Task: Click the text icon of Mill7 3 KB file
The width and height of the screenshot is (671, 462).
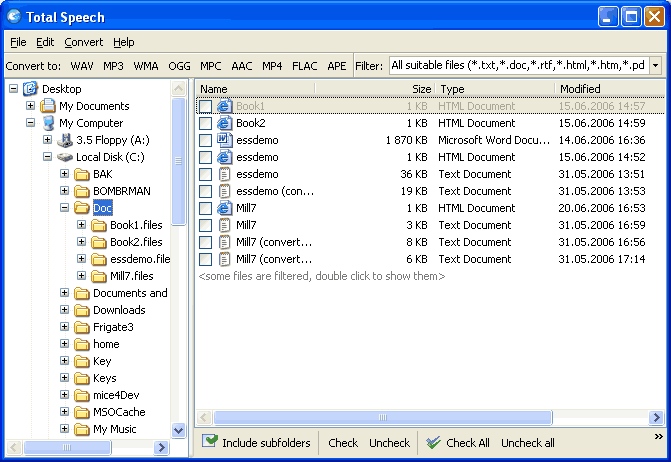Action: (224, 225)
